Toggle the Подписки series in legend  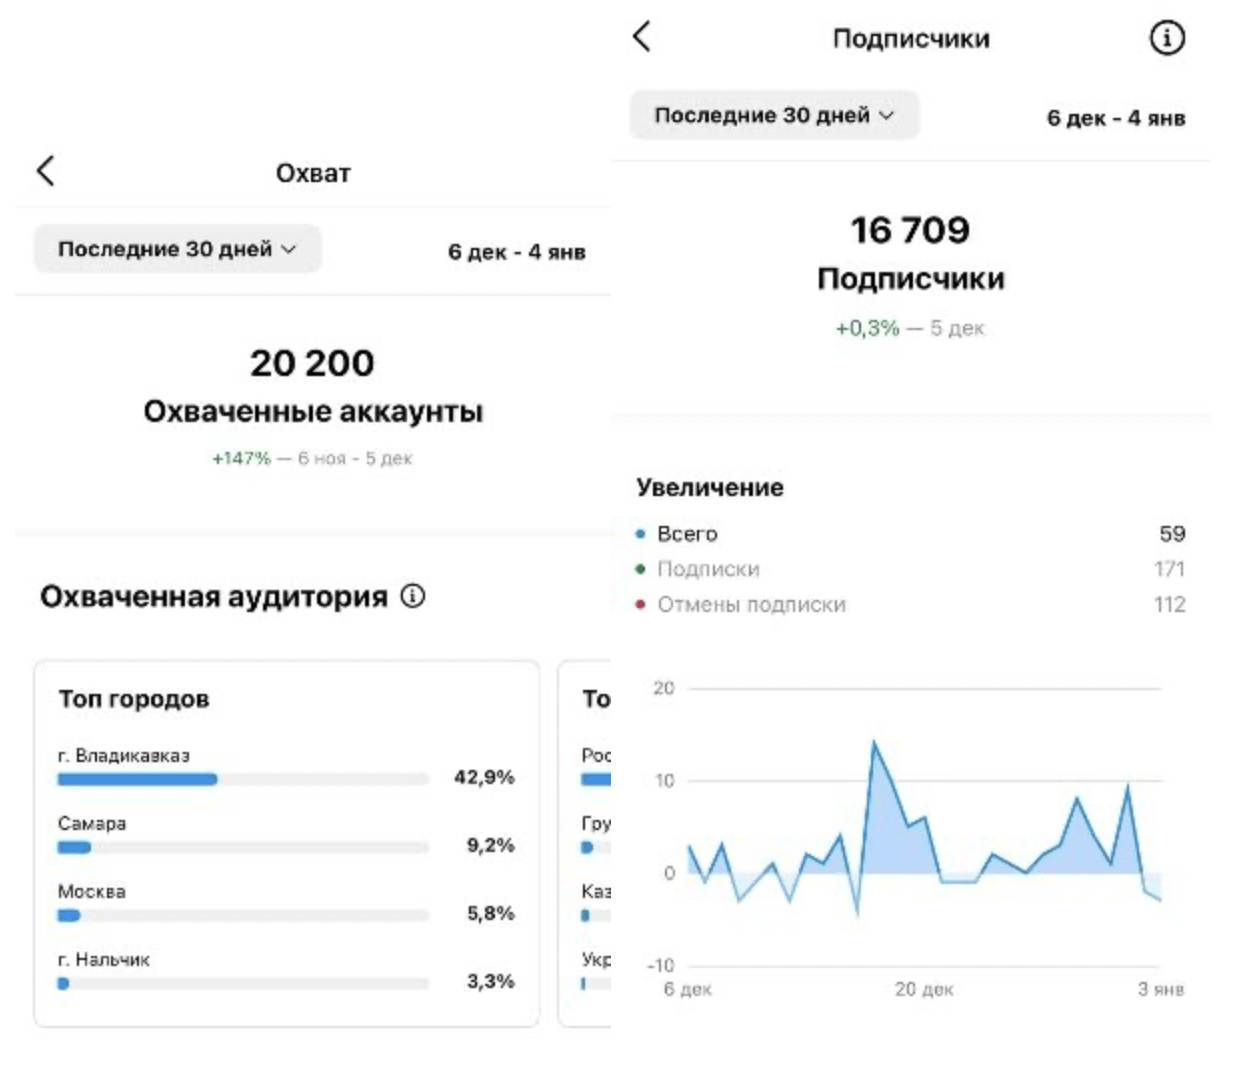[708, 569]
